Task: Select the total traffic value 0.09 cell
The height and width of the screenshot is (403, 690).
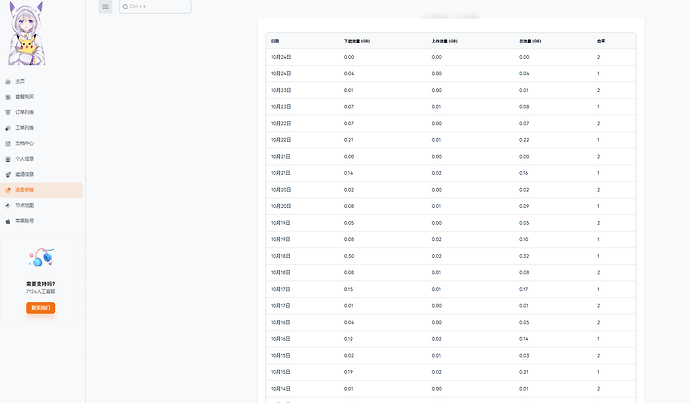Action: tap(524, 206)
